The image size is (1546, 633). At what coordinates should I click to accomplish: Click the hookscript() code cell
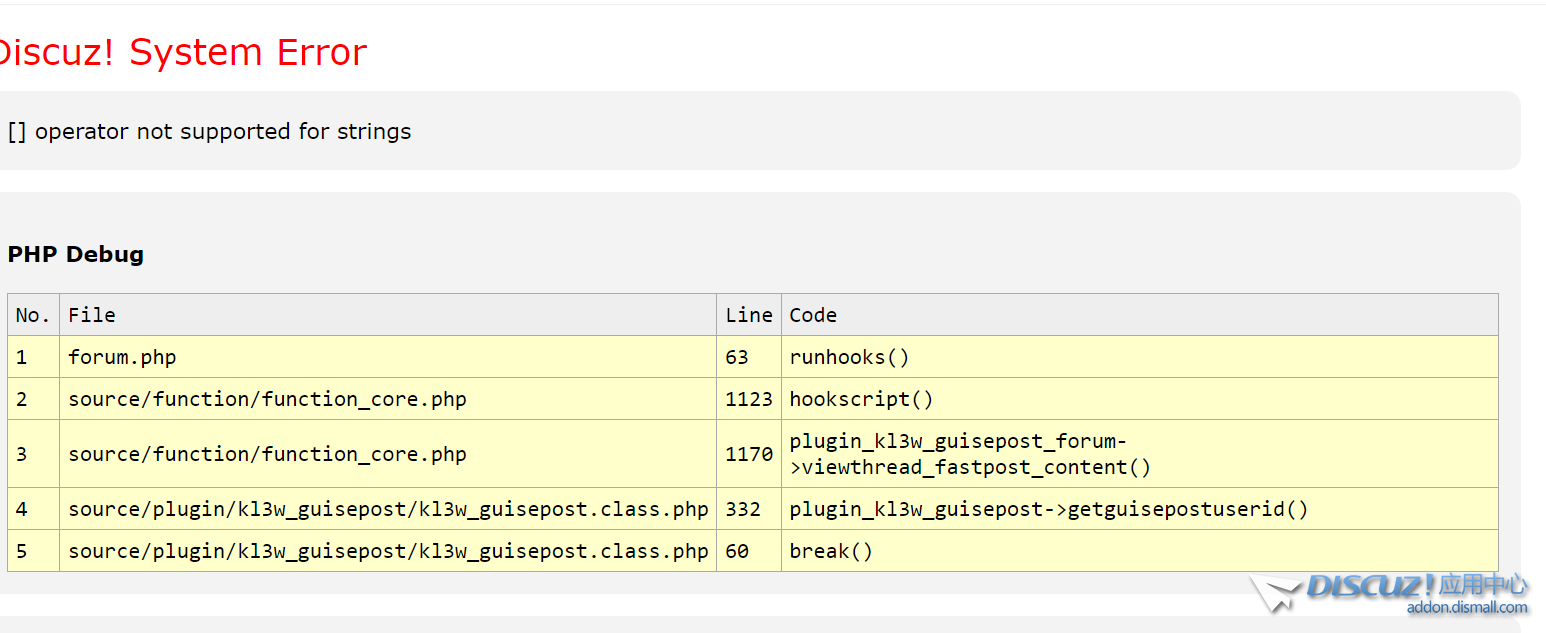pyautogui.click(x=861, y=399)
